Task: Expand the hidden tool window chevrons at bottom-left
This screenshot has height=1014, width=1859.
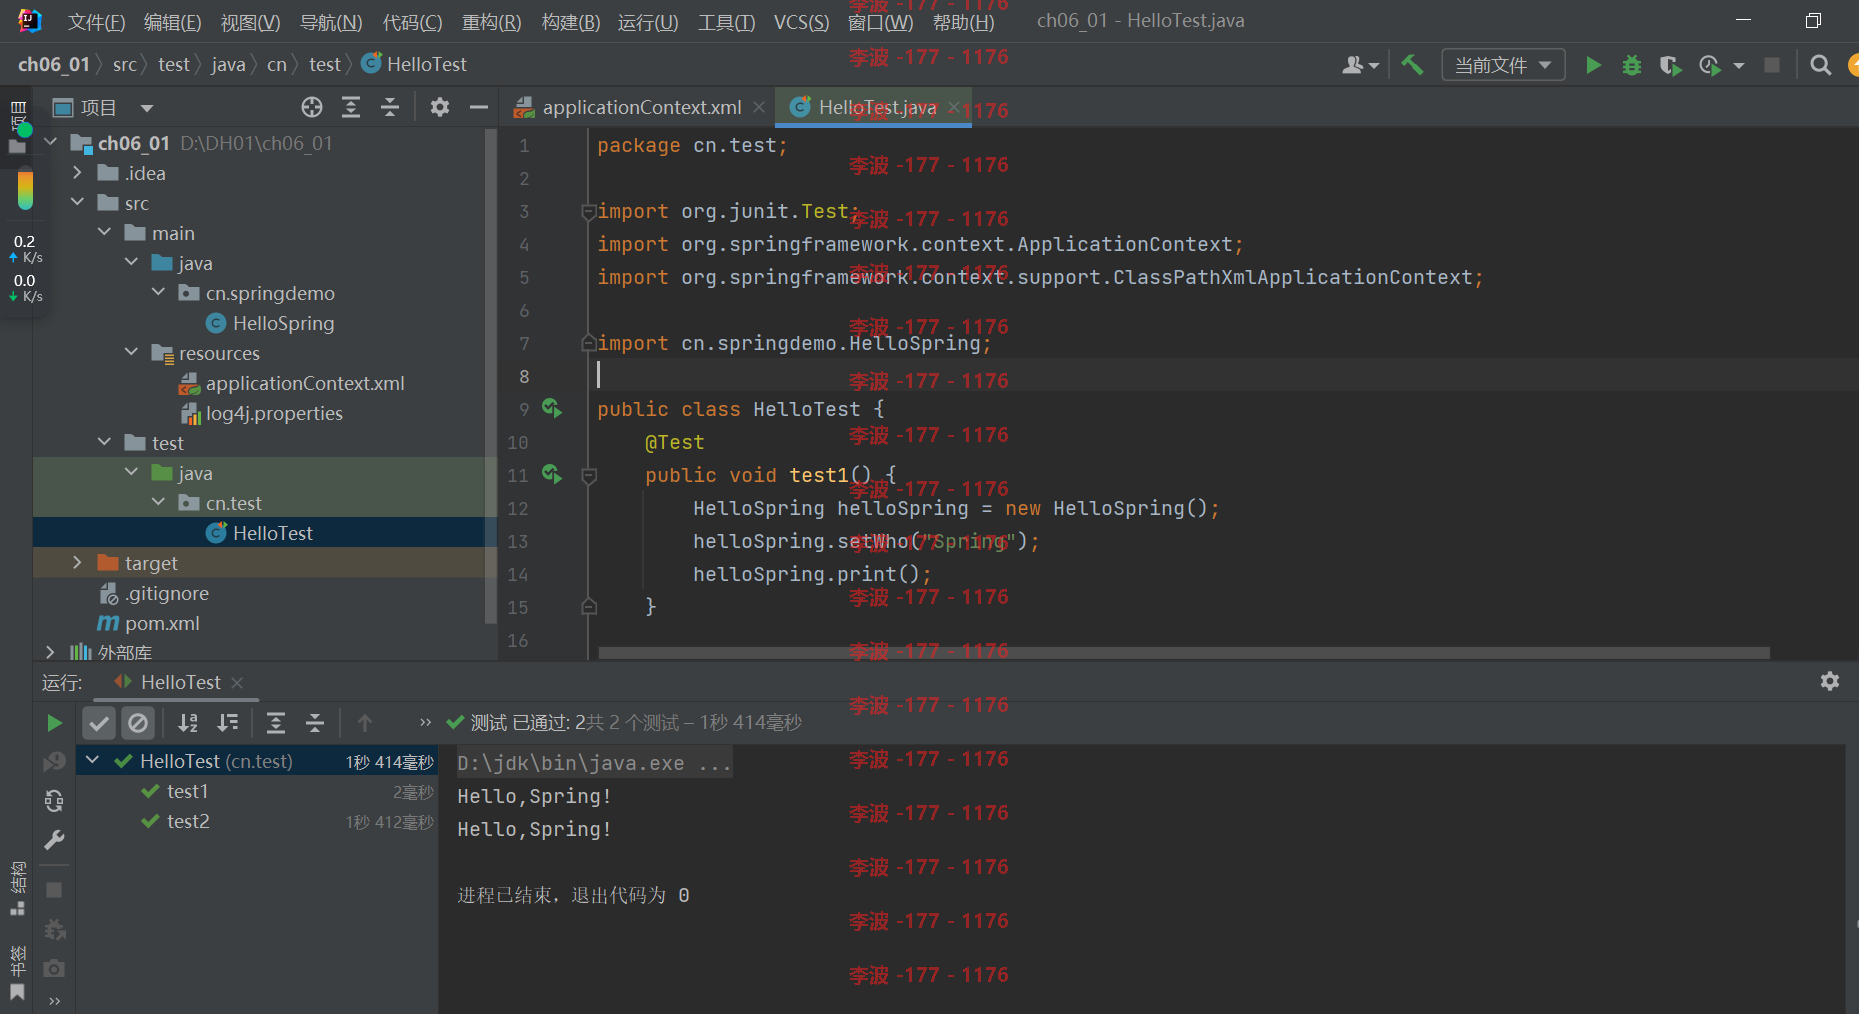Action: click(x=54, y=1000)
